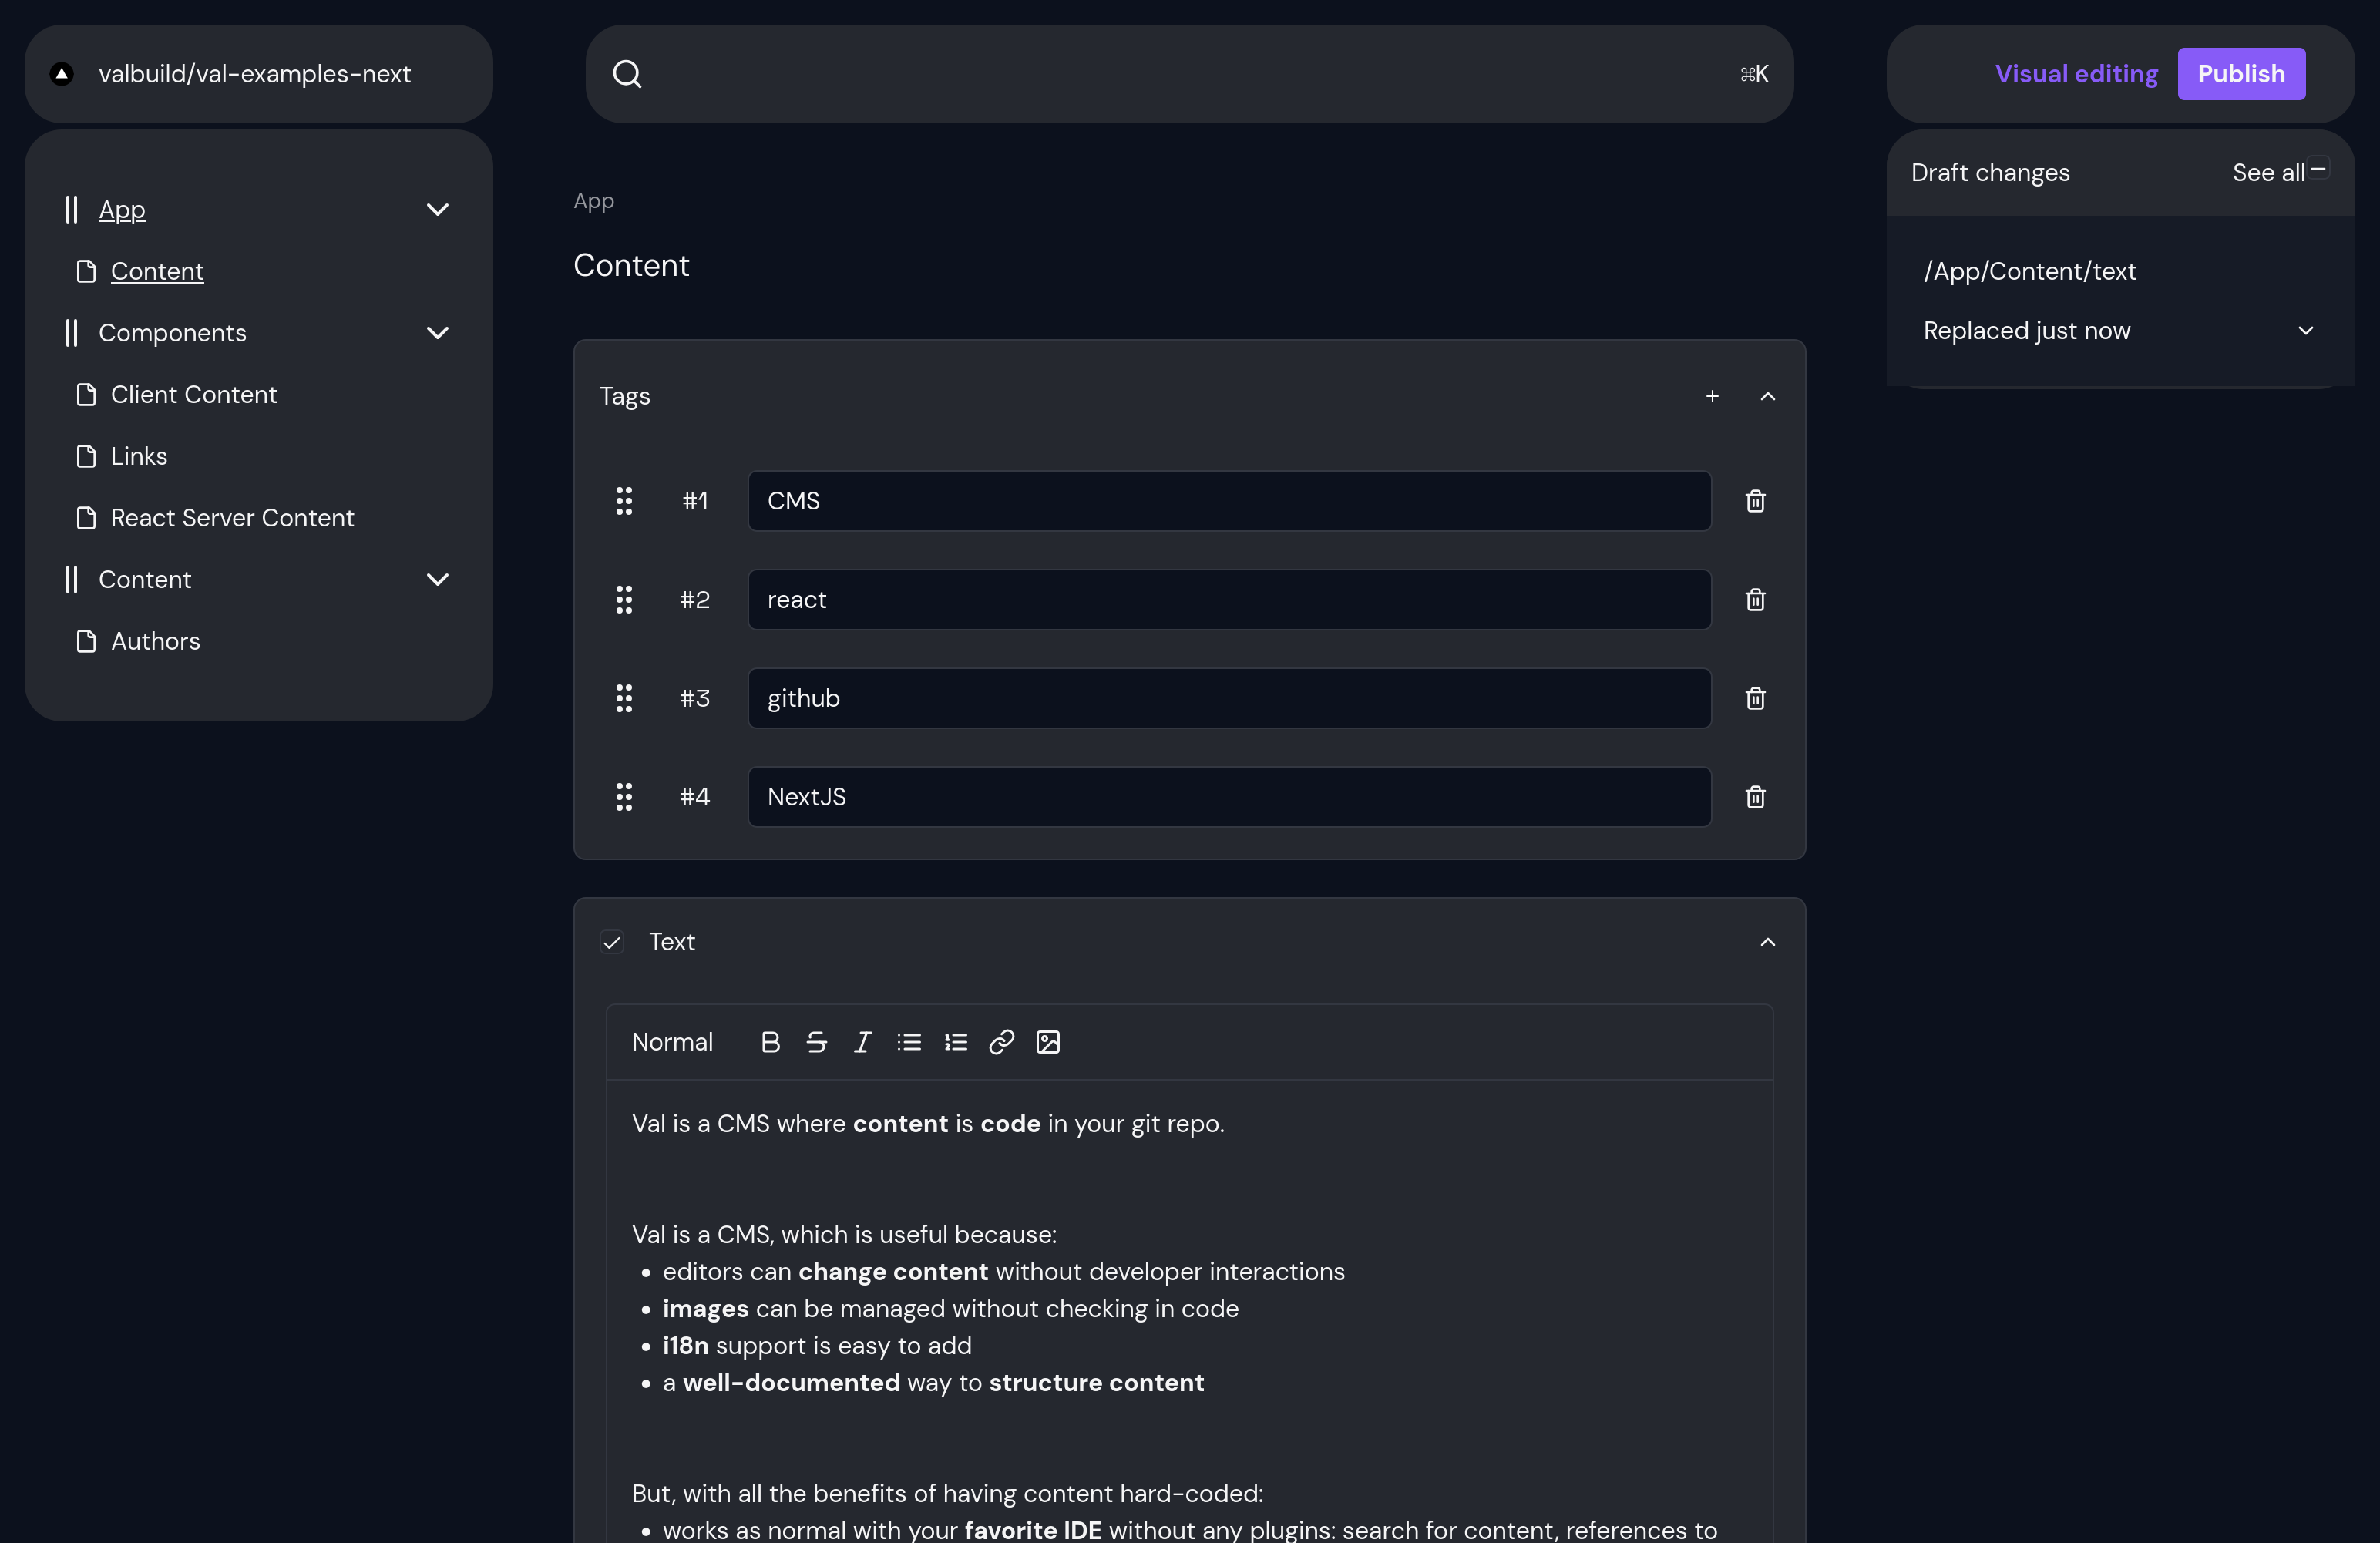Insert a link in text

pyautogui.click(x=1001, y=1042)
